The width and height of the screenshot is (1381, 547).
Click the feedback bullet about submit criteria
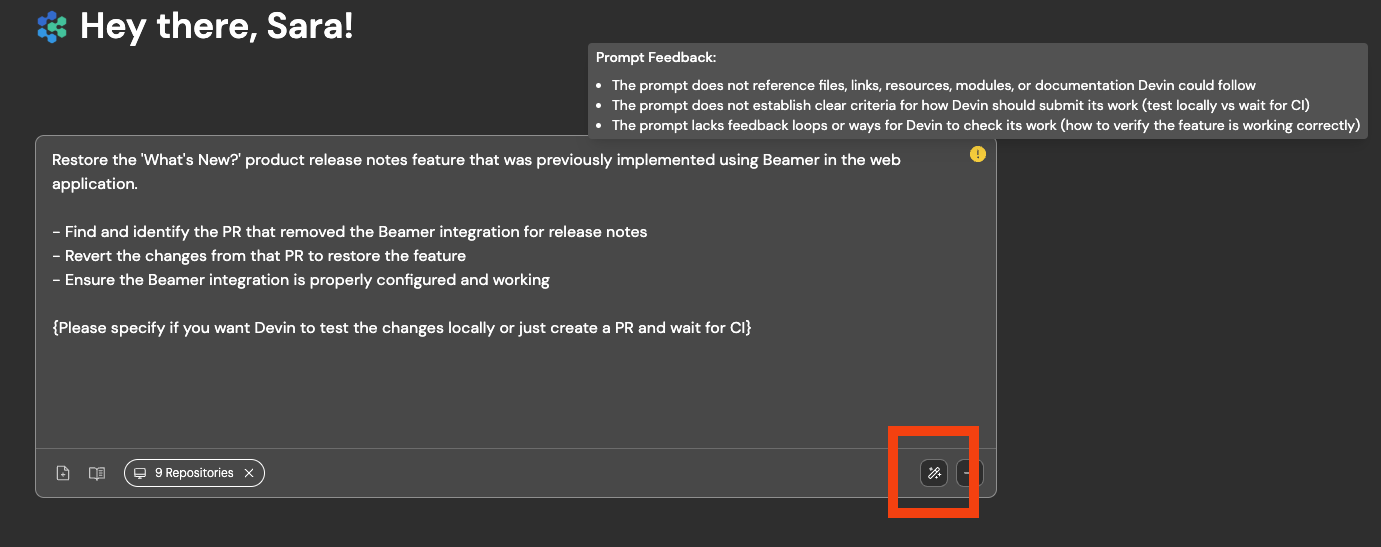[961, 105]
